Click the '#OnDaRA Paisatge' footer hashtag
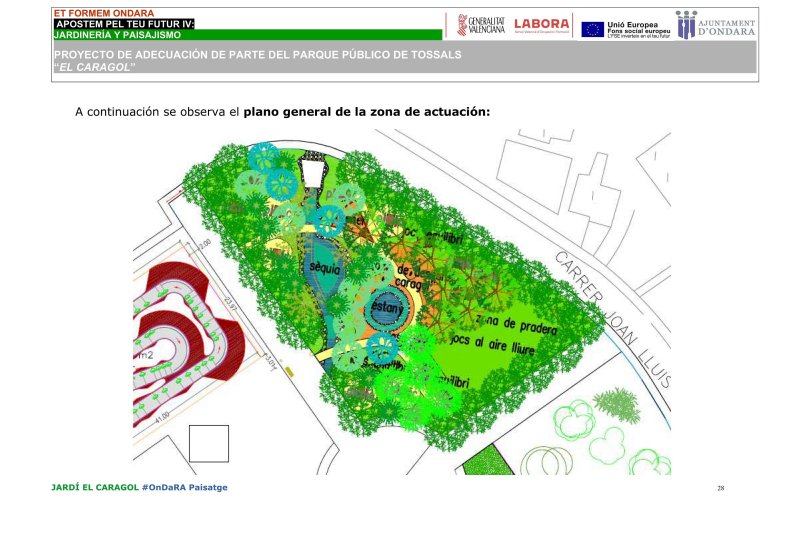Image resolution: width=800 pixels, height=533 pixels. click(x=185, y=487)
